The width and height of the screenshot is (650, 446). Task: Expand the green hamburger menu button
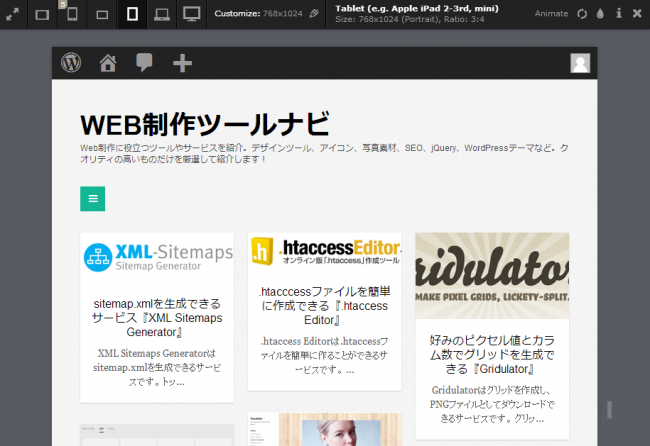(92, 199)
